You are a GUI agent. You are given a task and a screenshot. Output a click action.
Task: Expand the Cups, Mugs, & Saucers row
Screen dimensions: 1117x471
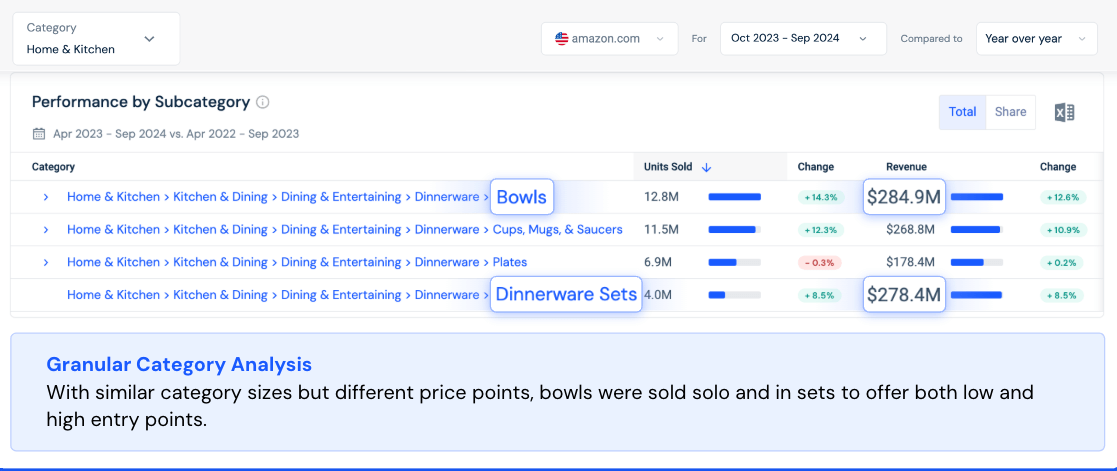coord(46,230)
